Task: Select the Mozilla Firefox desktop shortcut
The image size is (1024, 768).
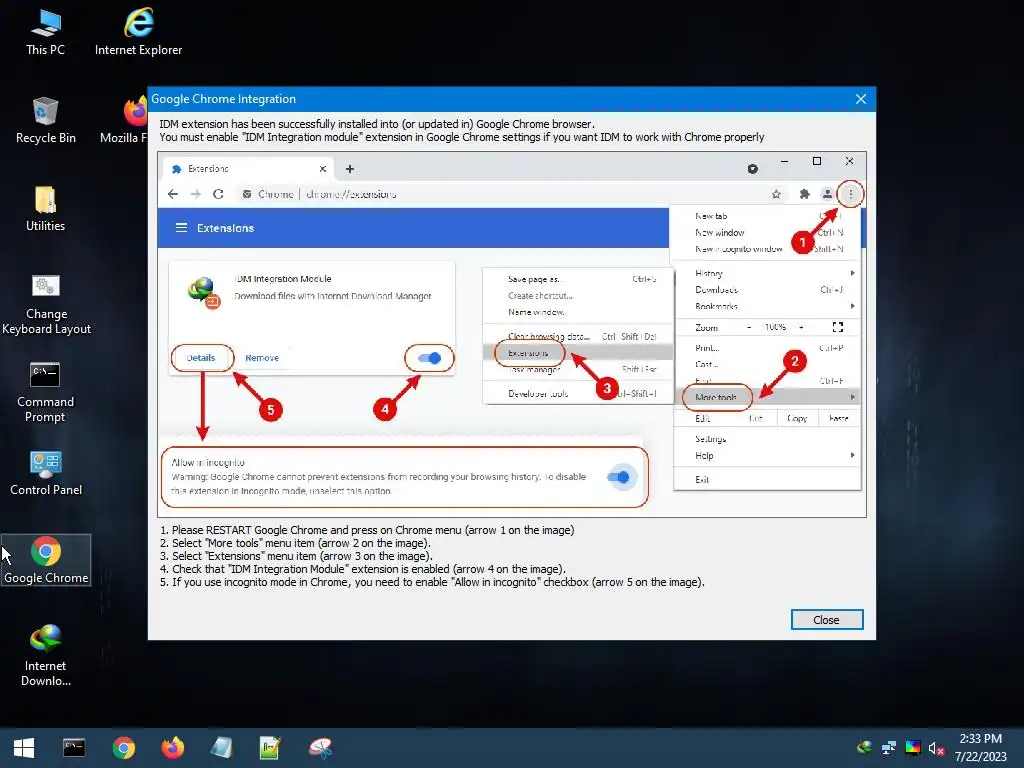Action: coord(124,120)
